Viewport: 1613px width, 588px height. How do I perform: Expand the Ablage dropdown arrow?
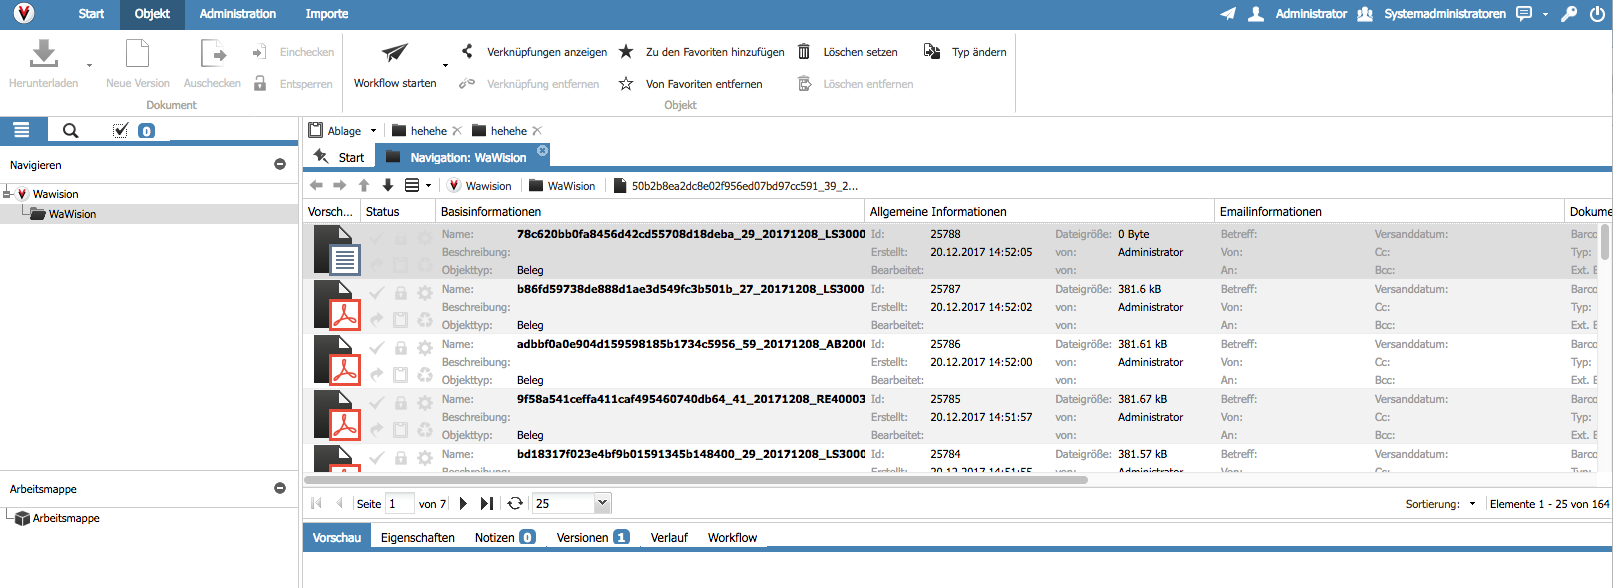(x=374, y=131)
